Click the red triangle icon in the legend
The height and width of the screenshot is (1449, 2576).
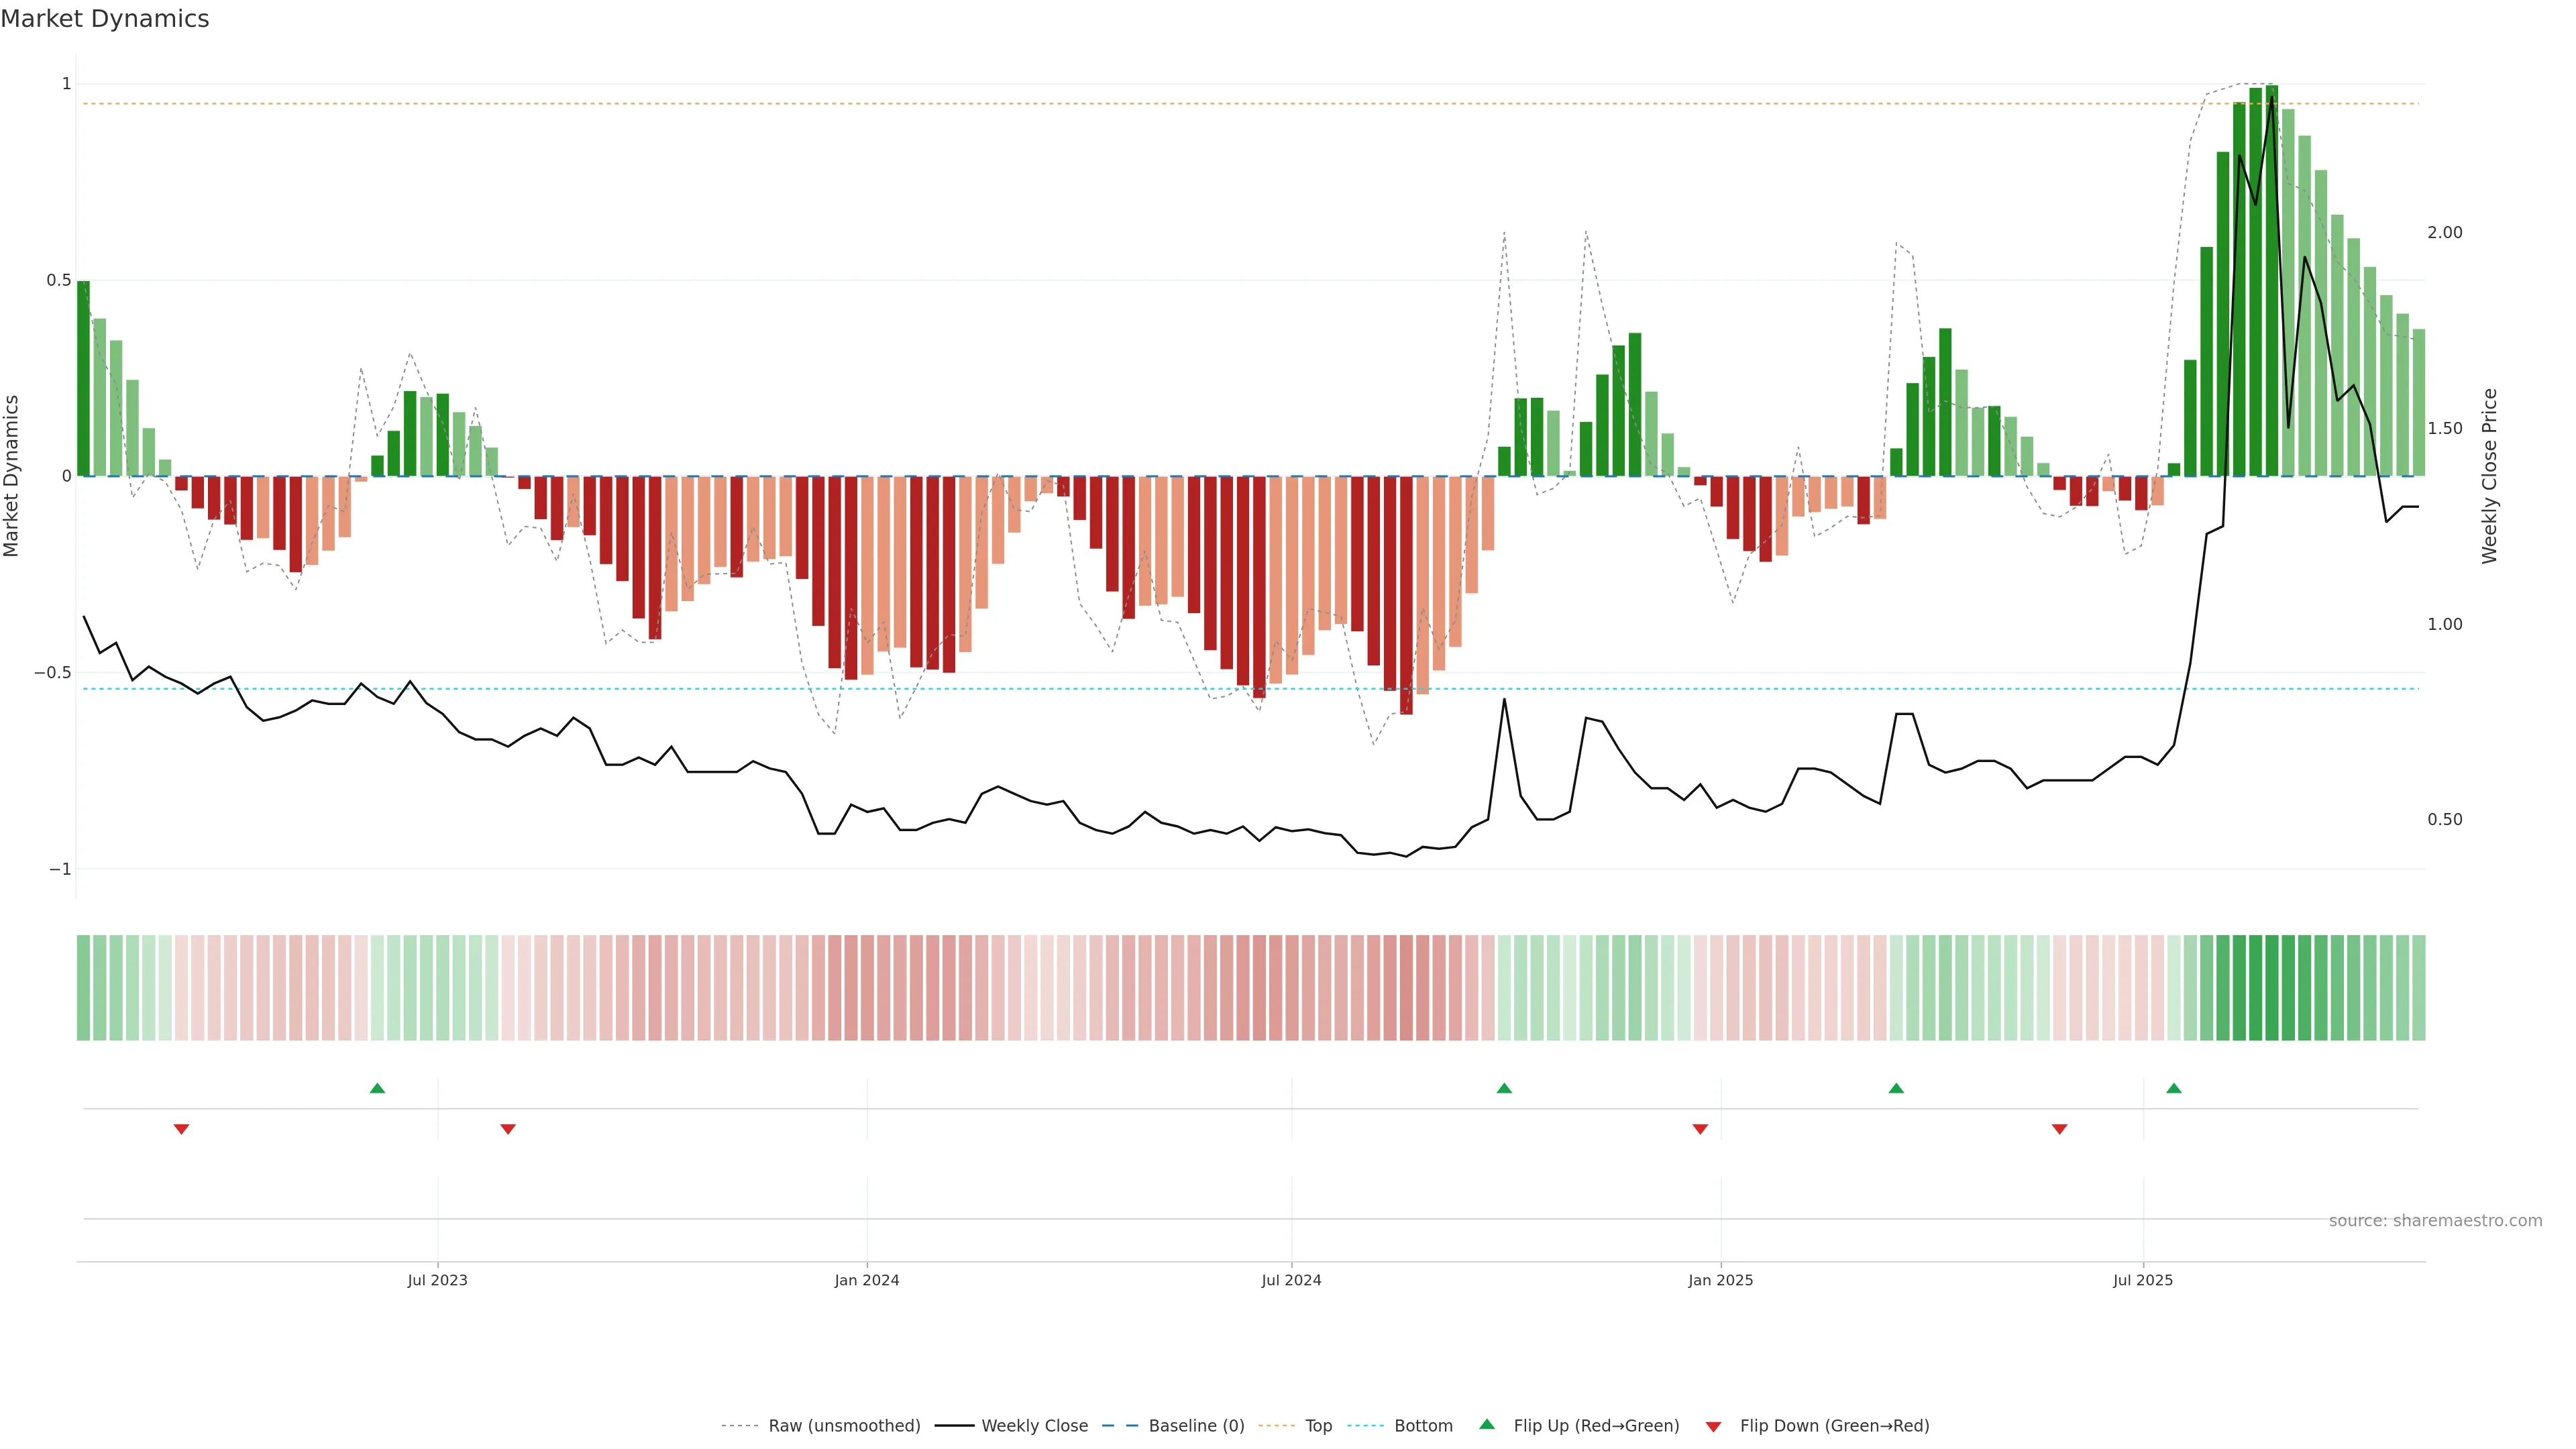tap(1713, 1426)
